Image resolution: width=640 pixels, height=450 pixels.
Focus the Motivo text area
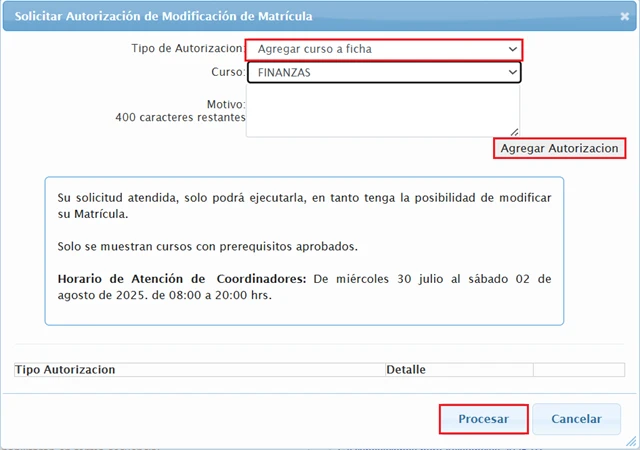click(382, 110)
